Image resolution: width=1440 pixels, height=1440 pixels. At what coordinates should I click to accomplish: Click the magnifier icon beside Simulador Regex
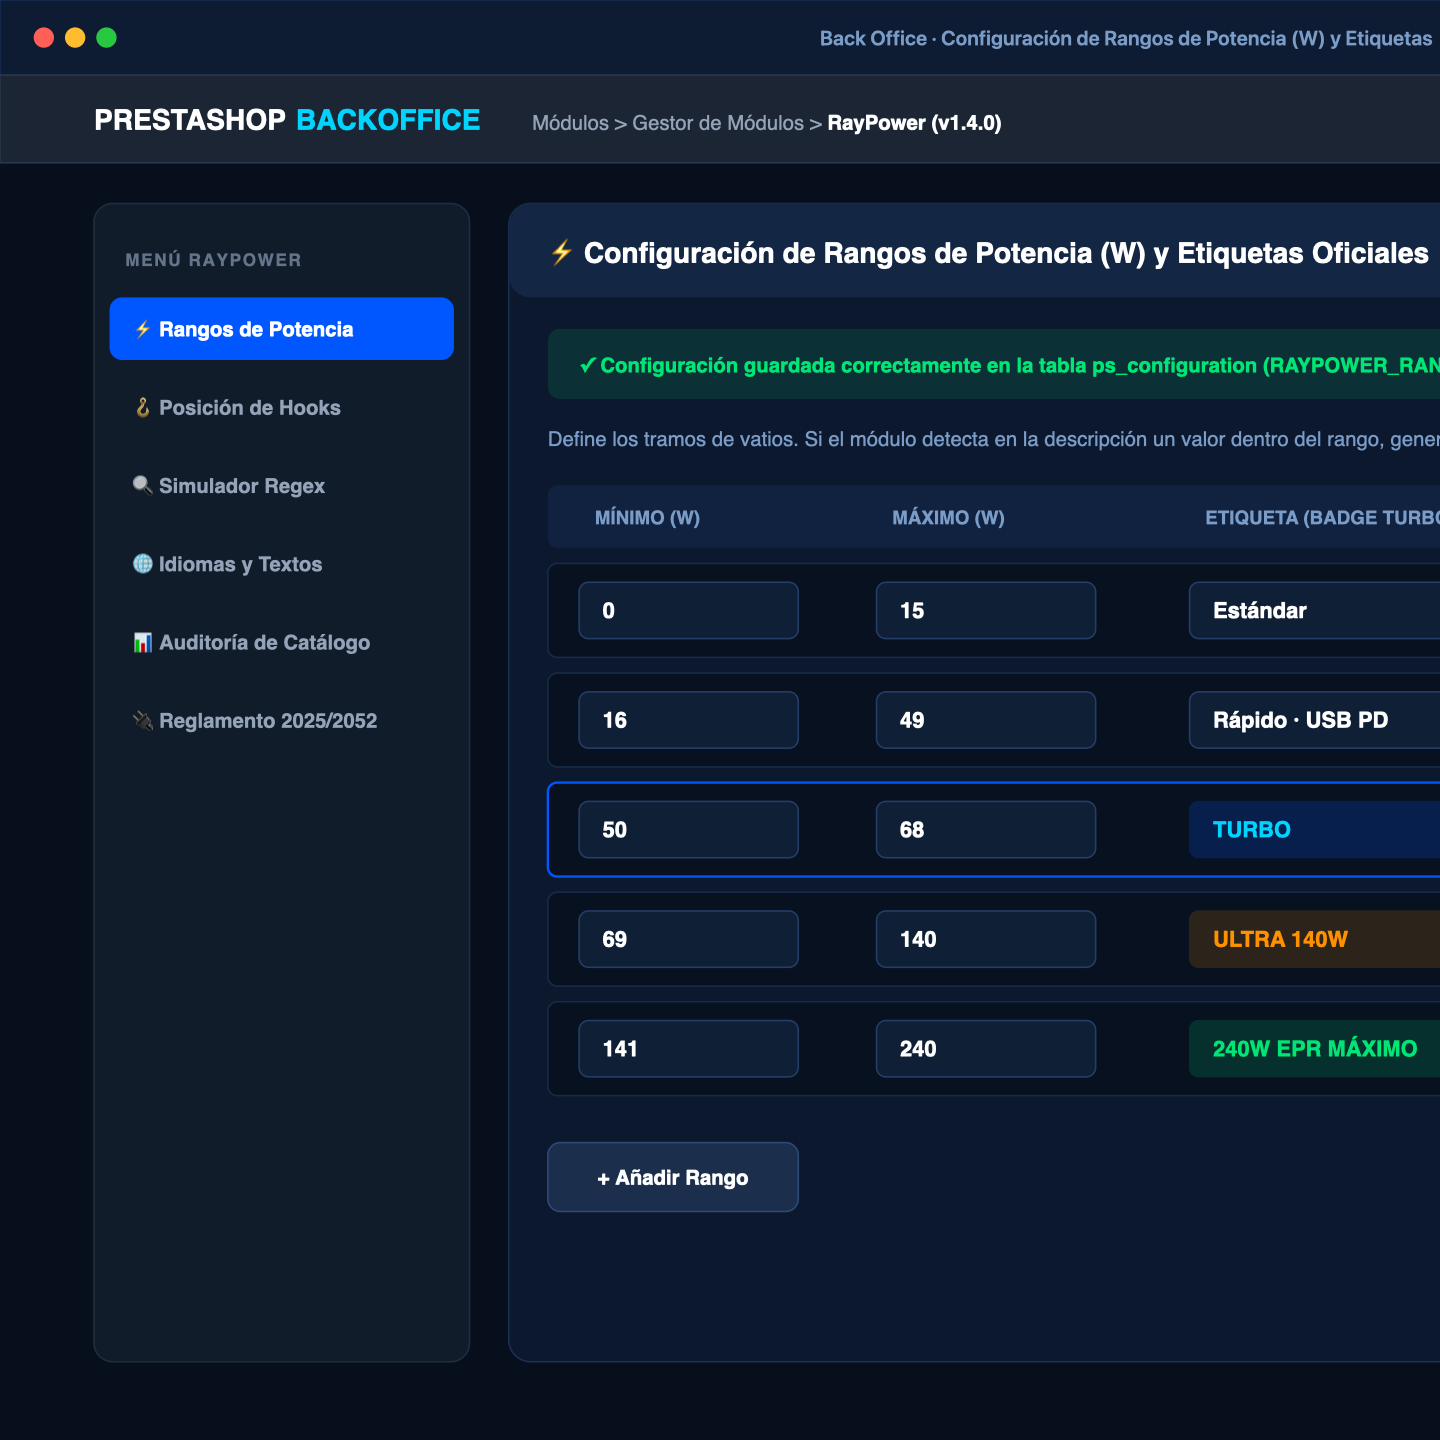(143, 485)
